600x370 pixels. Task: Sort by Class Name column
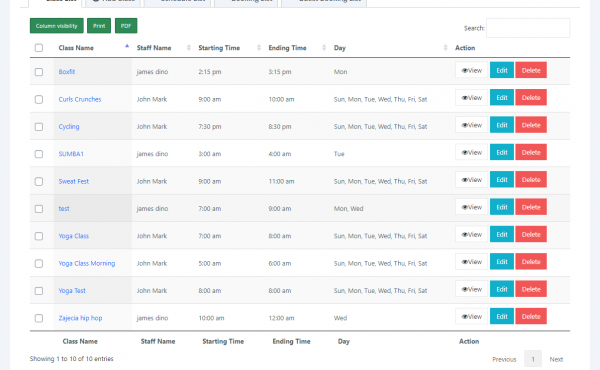pos(93,48)
